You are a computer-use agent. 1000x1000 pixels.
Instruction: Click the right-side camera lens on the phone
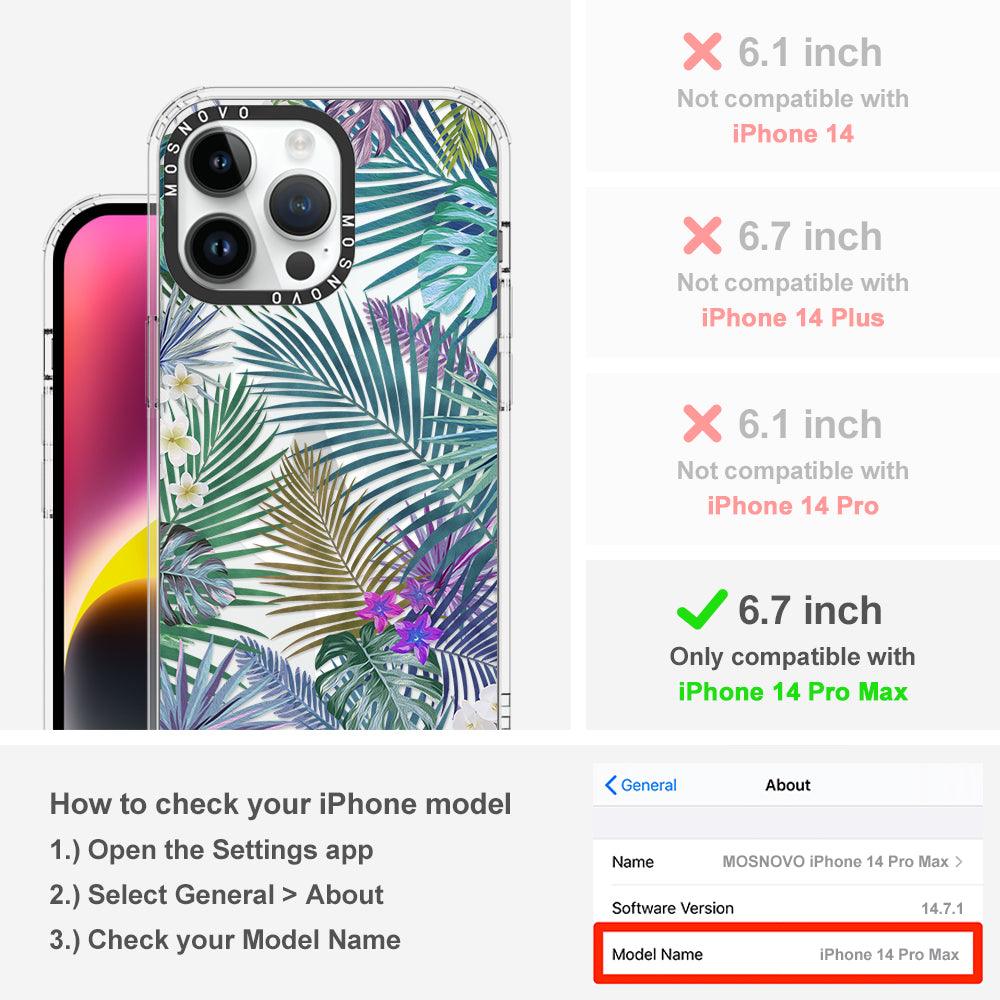coord(299,204)
